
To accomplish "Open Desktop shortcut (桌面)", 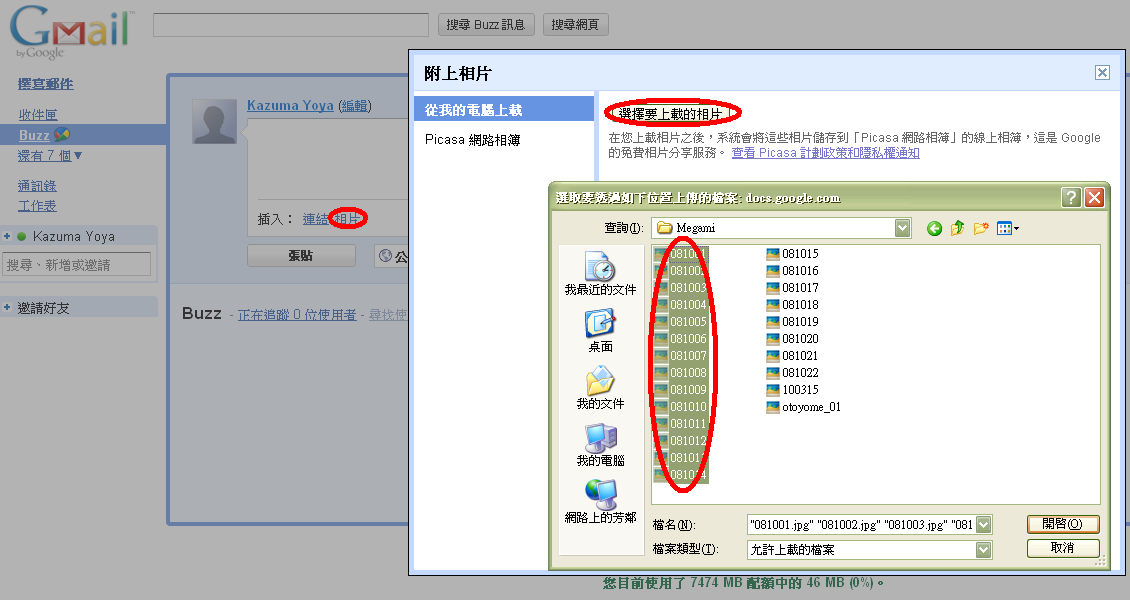I will (x=600, y=331).
